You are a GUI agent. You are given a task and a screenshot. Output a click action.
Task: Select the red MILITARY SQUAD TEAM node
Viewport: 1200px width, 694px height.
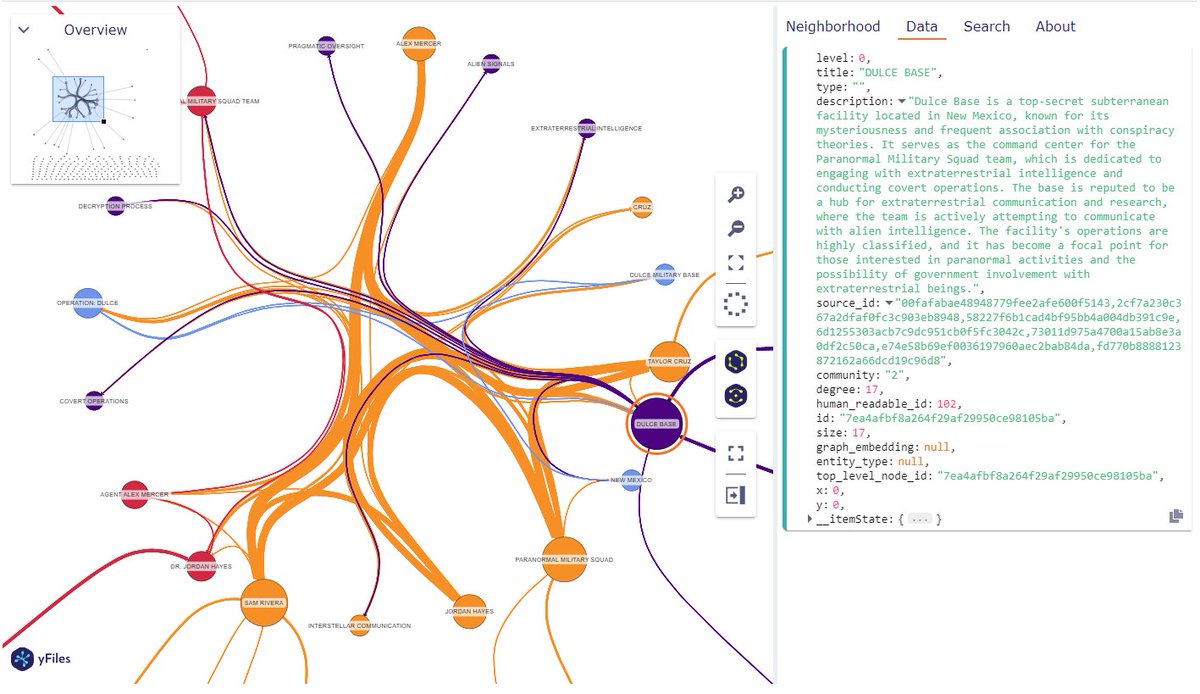coord(201,101)
